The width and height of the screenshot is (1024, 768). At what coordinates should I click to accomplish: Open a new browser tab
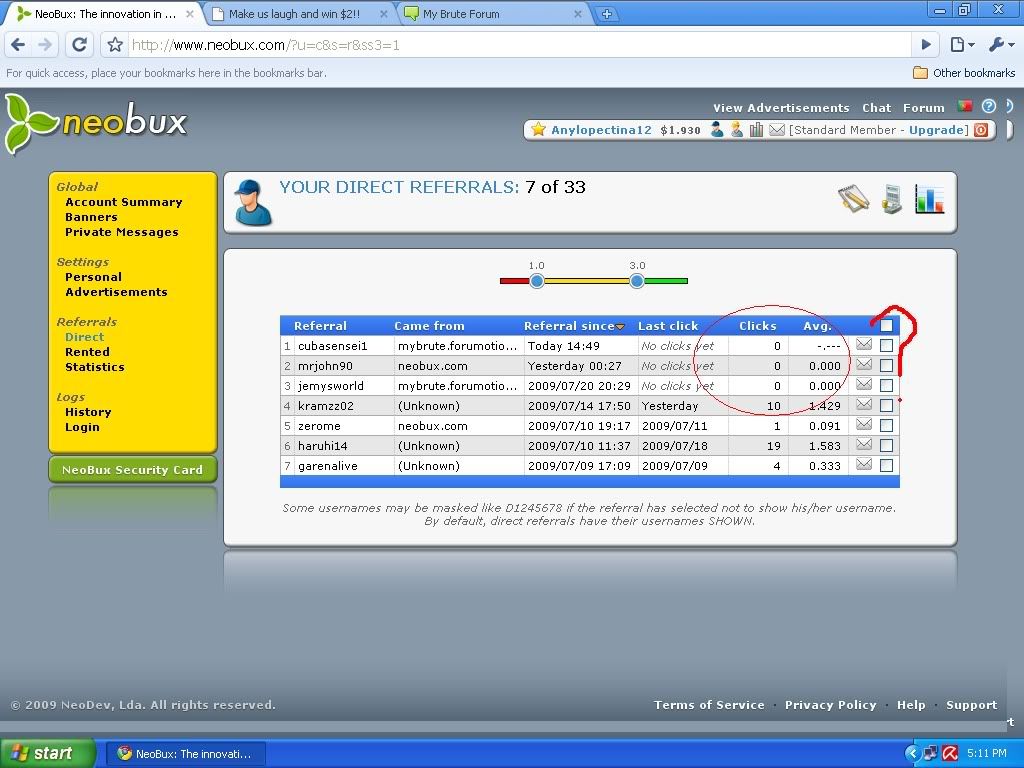(607, 14)
